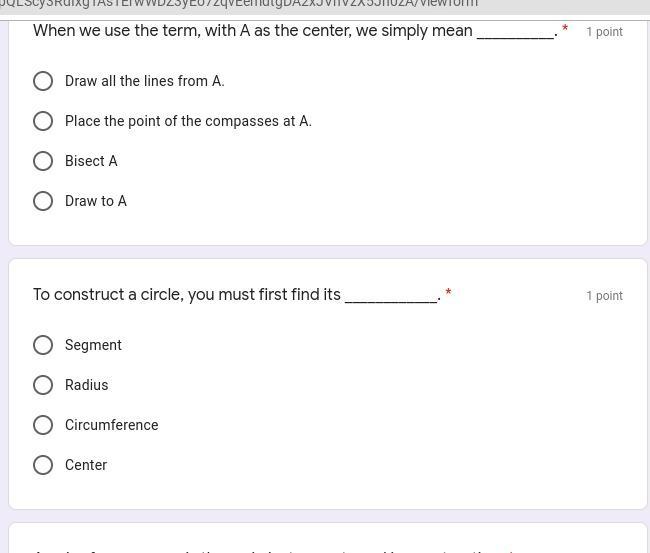This screenshot has width=650, height=553.
Task: Click the "Radius" option text
Action: pos(87,385)
